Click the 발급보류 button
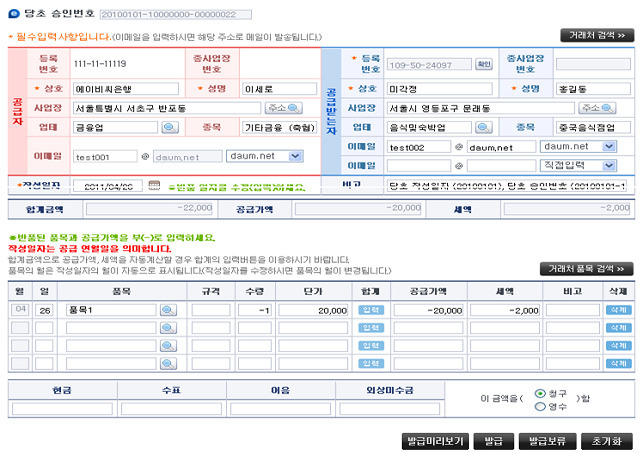The width and height of the screenshot is (640, 453). 547,441
